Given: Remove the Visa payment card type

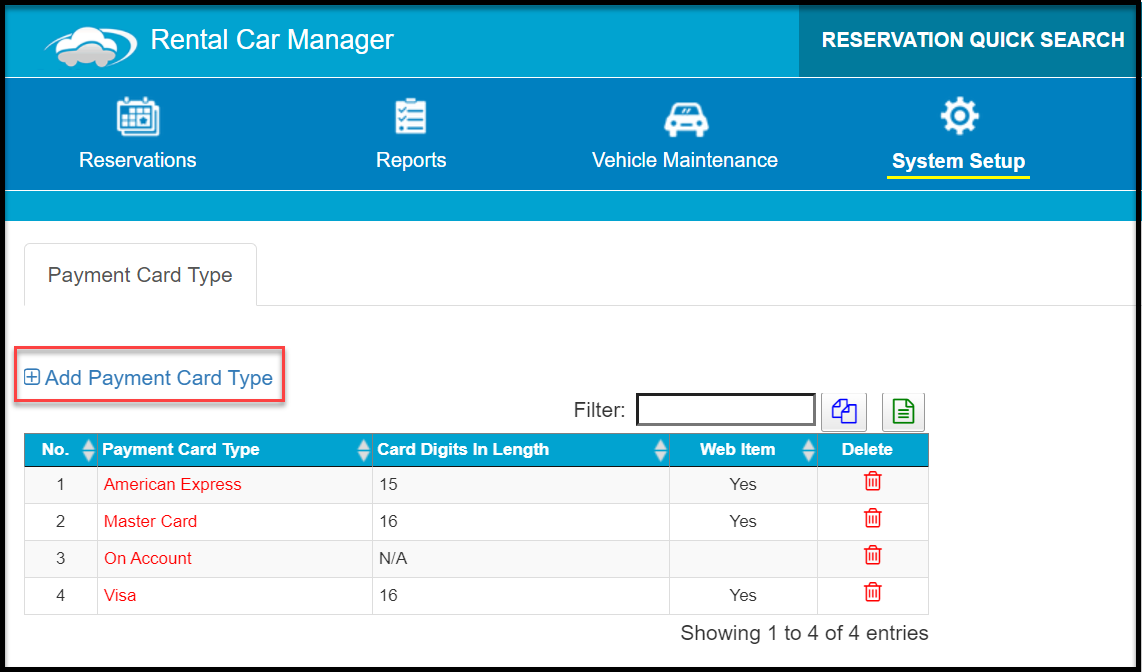Looking at the screenshot, I should (x=873, y=592).
